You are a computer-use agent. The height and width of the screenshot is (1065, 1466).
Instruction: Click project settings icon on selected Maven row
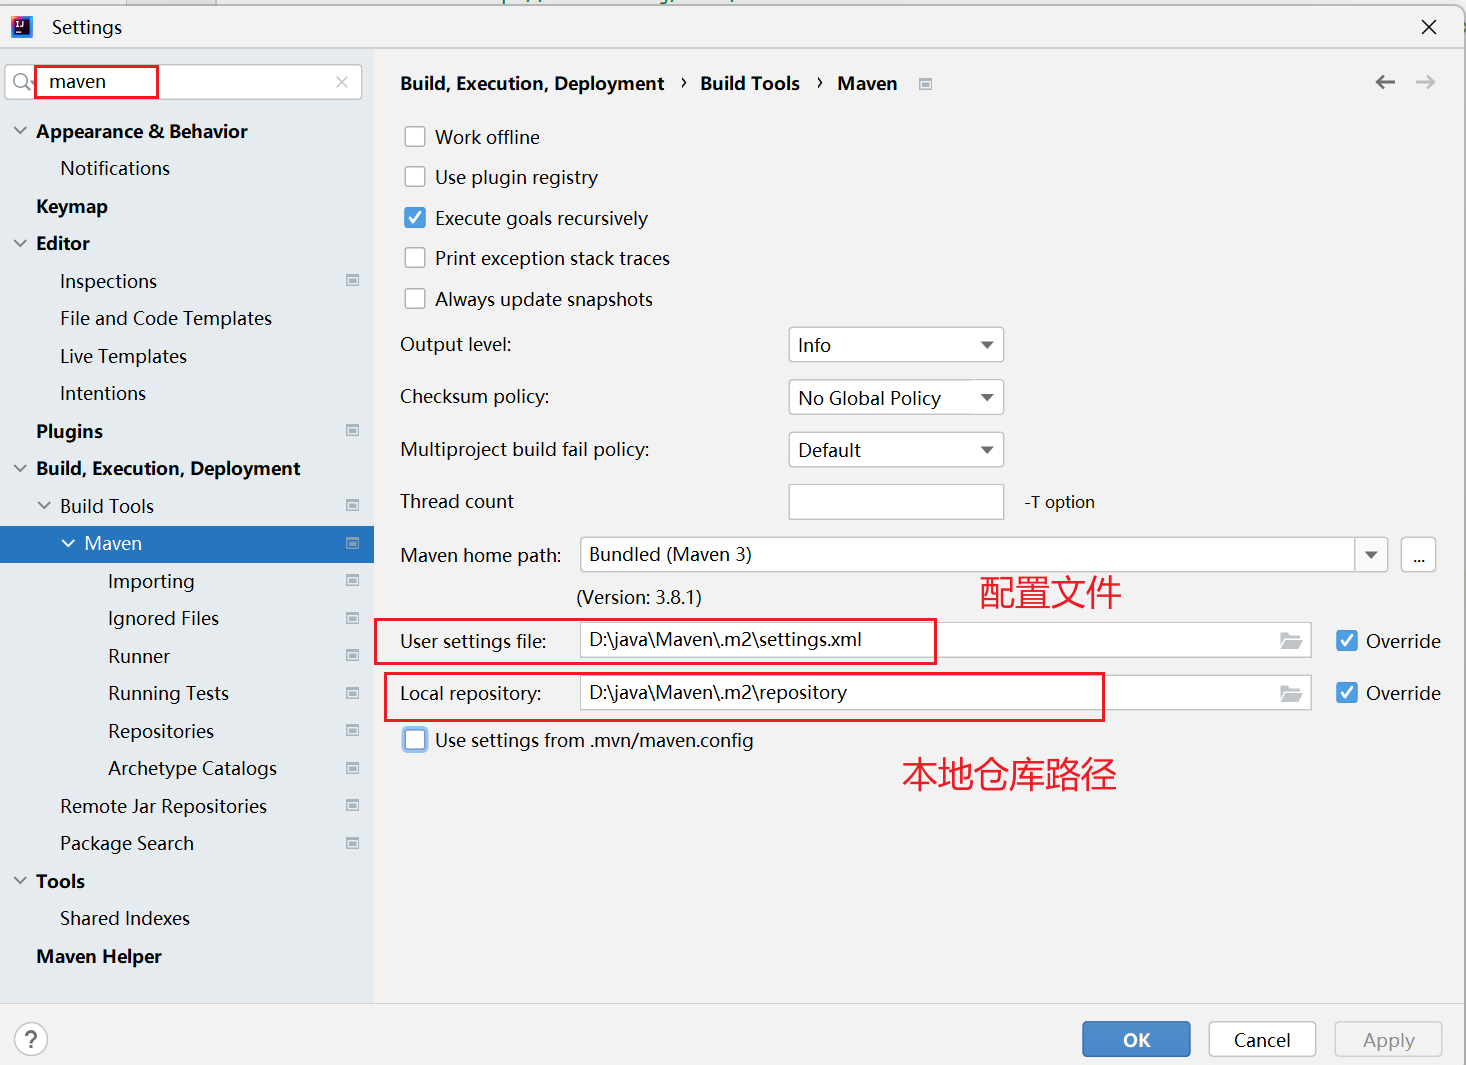353,543
